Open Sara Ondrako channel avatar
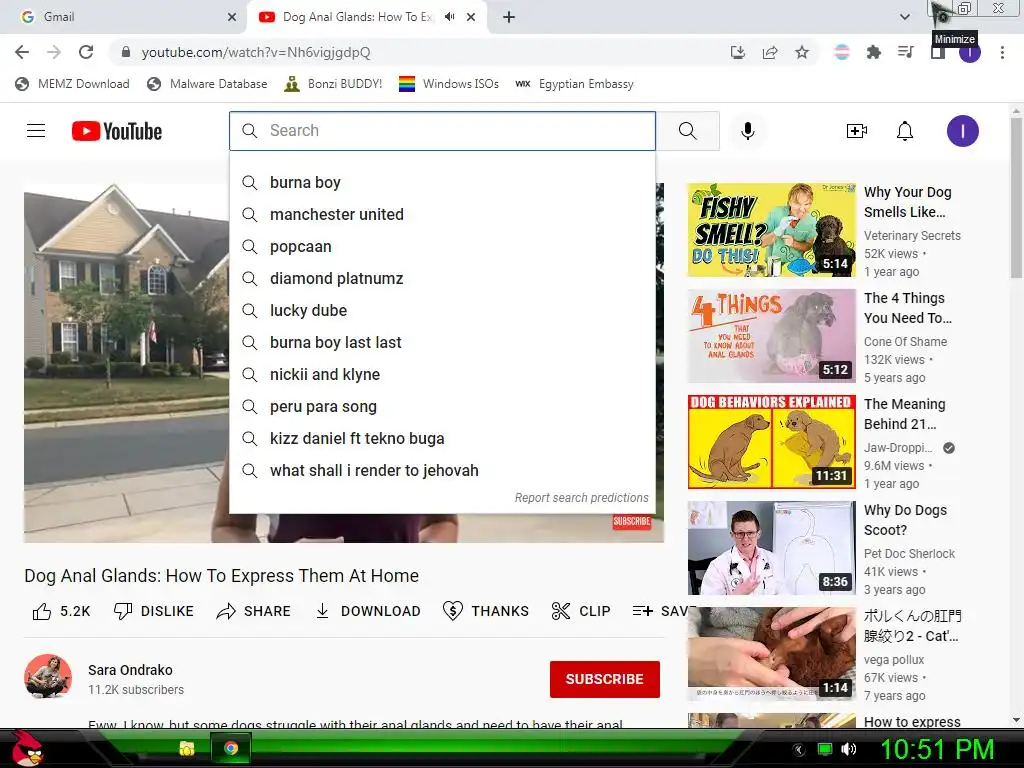The height and width of the screenshot is (768, 1024). [48, 677]
